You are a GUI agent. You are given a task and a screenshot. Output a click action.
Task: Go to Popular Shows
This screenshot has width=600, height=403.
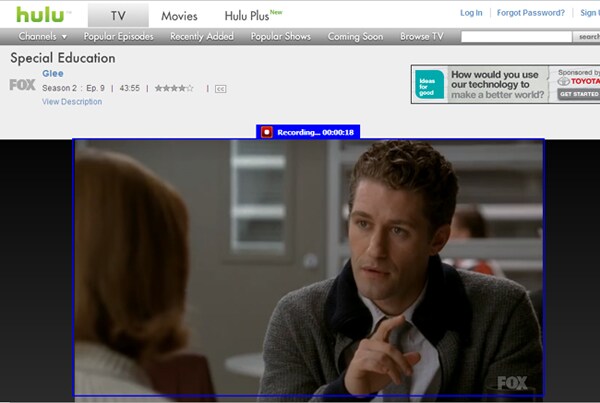click(280, 36)
